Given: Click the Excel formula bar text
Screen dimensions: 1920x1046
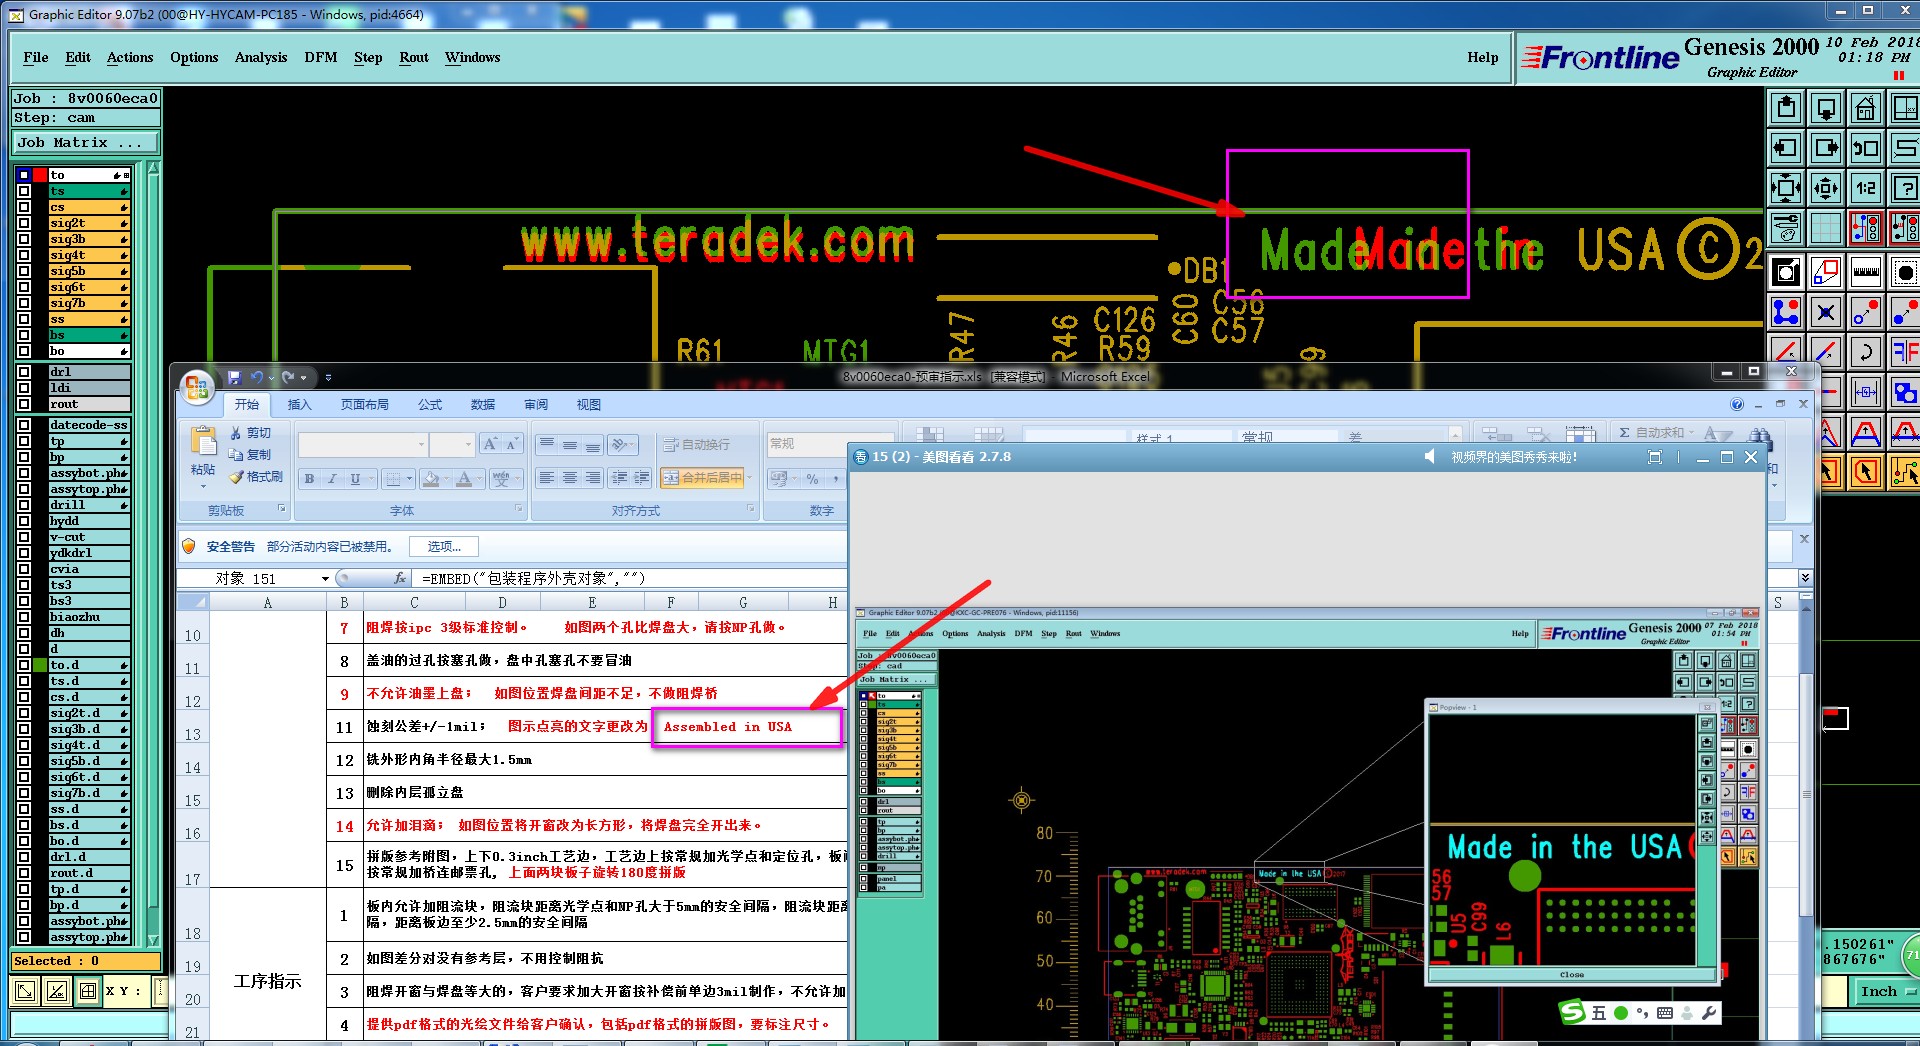Looking at the screenshot, I should (533, 578).
